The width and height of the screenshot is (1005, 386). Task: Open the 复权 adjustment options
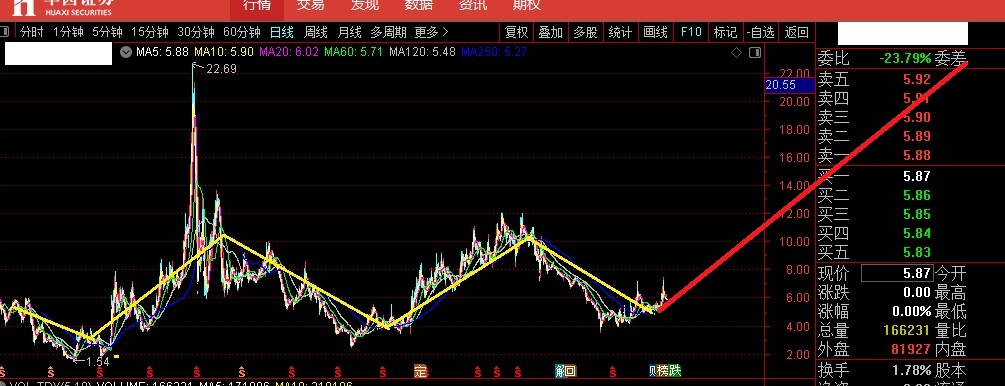point(517,32)
